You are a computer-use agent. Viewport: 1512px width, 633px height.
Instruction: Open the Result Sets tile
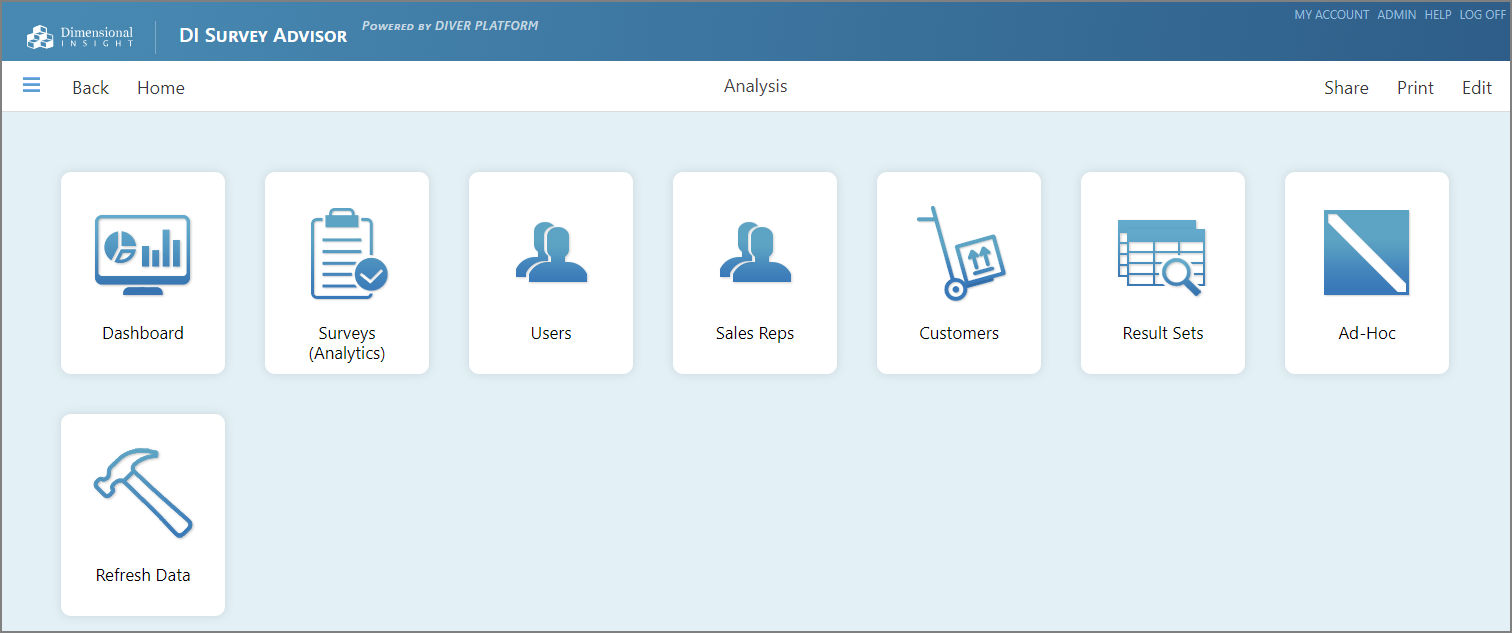coord(1162,272)
